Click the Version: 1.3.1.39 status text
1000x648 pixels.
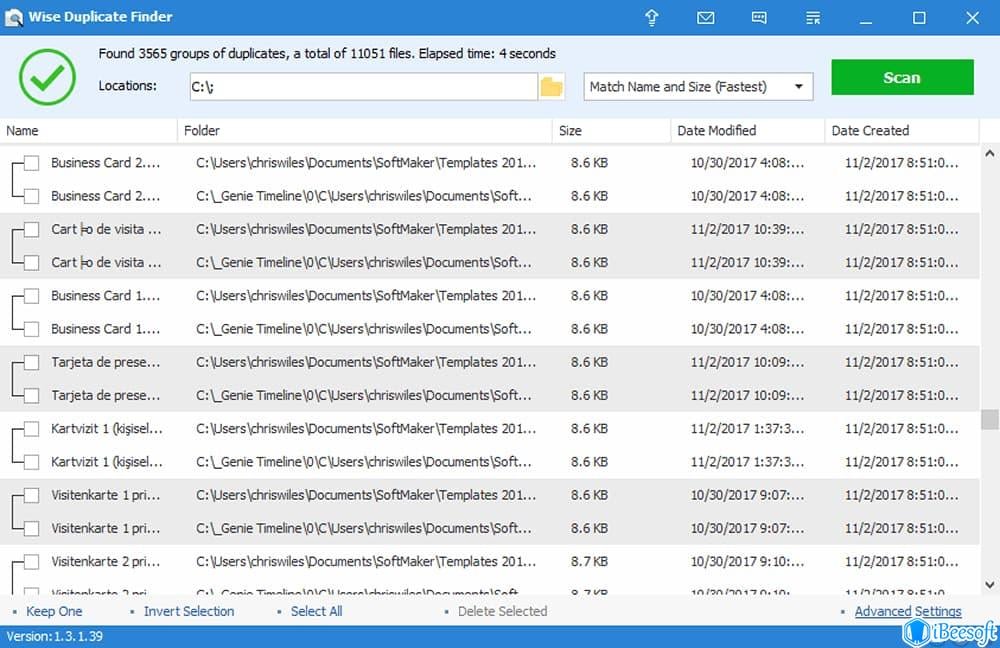(55, 636)
